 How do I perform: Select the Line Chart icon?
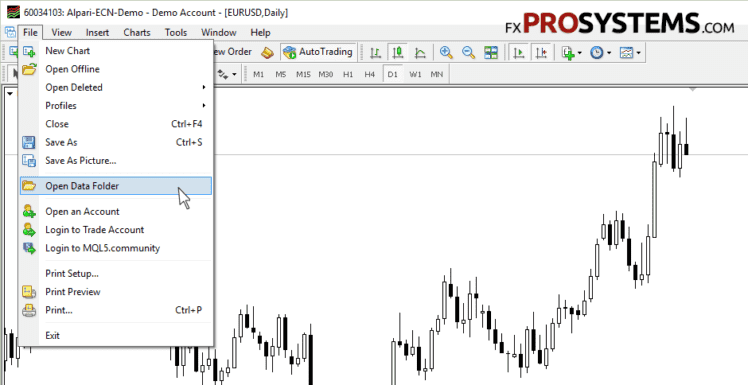pyautogui.click(x=420, y=52)
